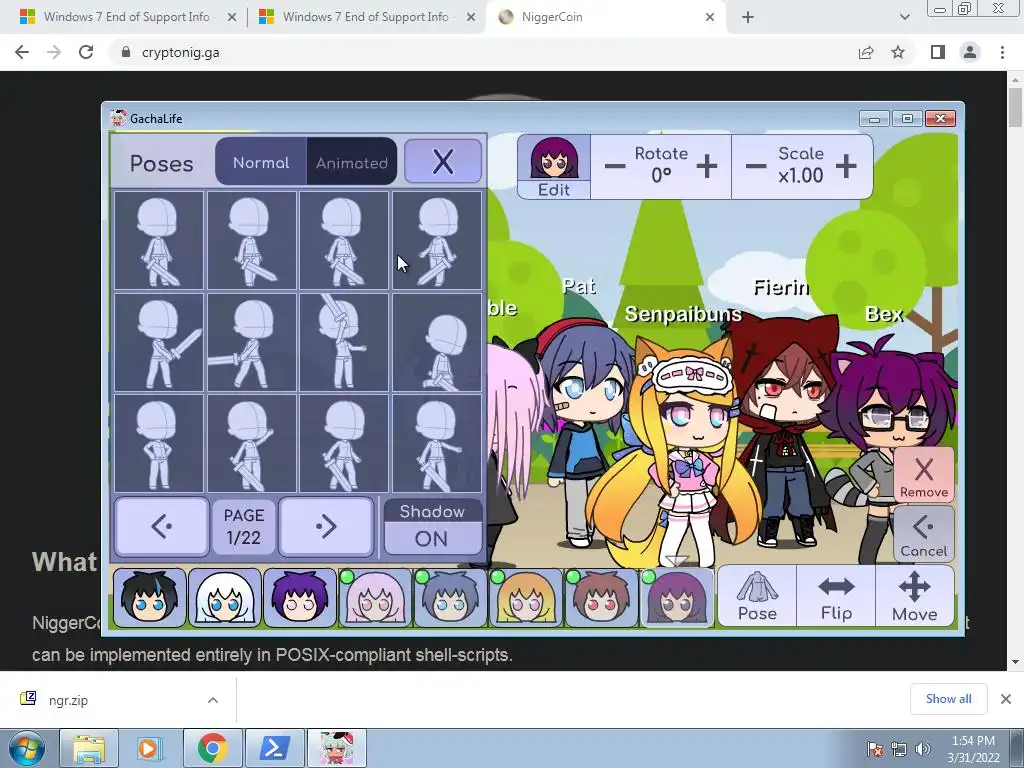Click the volume tray icon
Viewport: 1024px width, 768px height.
point(922,748)
